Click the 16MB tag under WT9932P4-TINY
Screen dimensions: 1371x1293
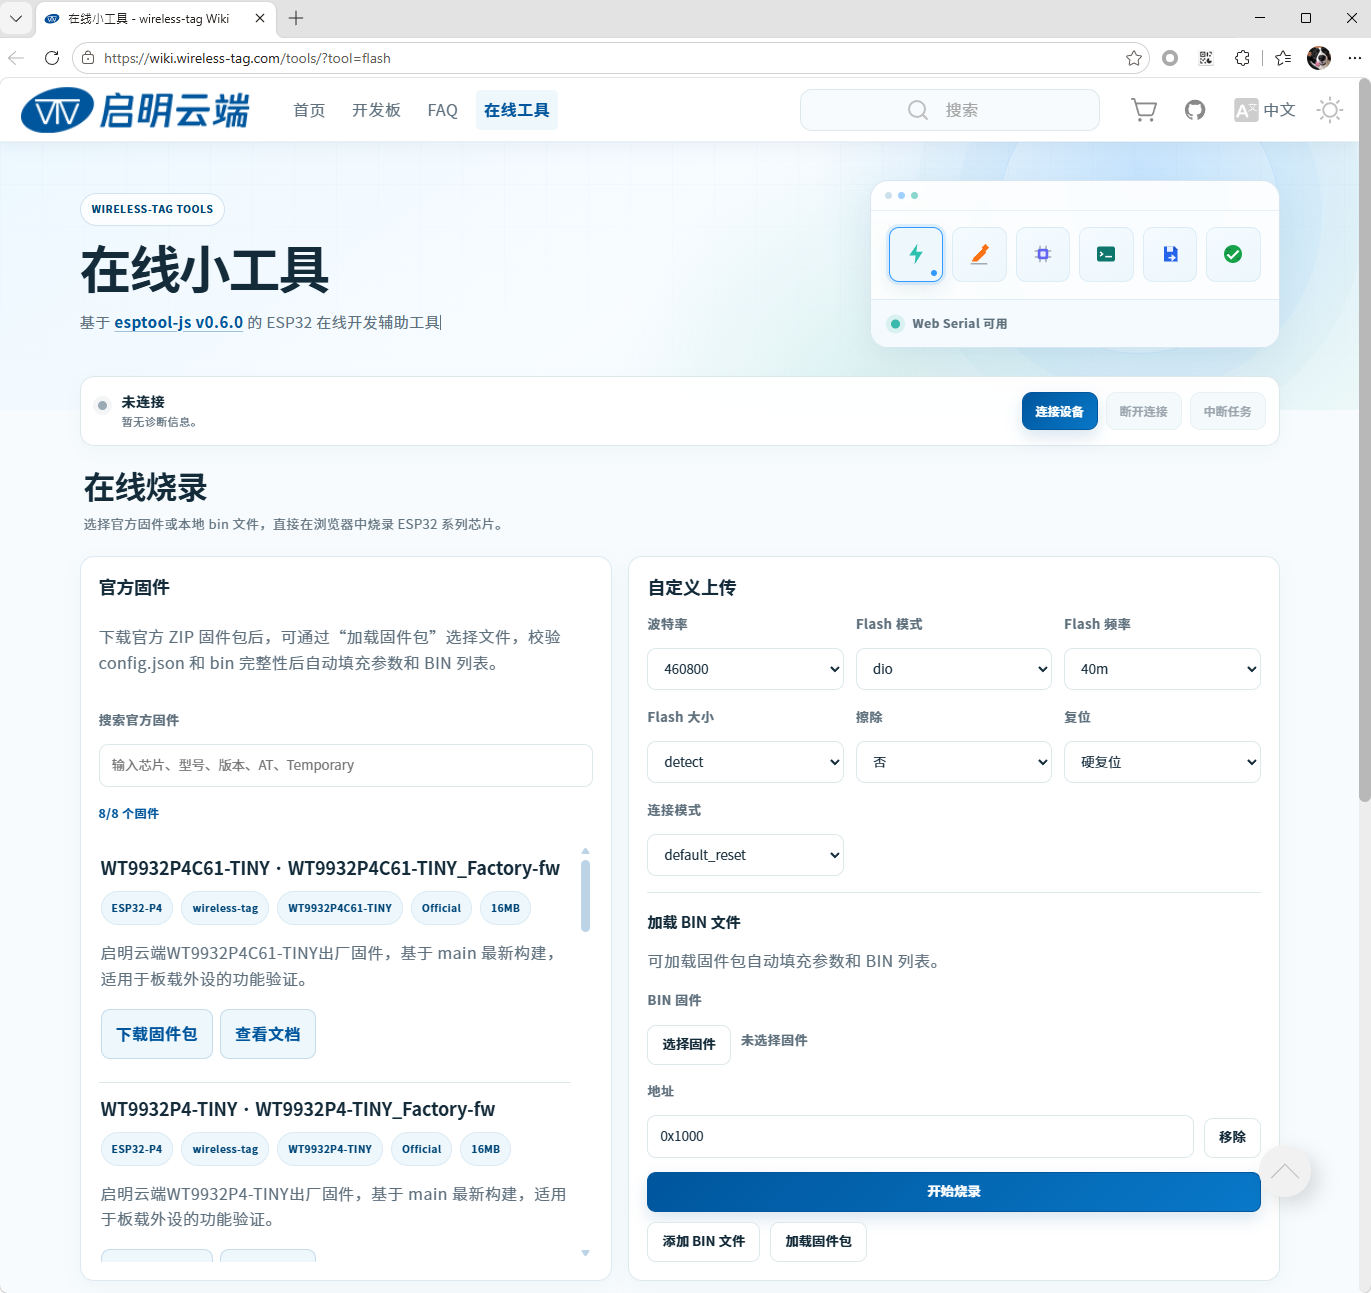[486, 1149]
